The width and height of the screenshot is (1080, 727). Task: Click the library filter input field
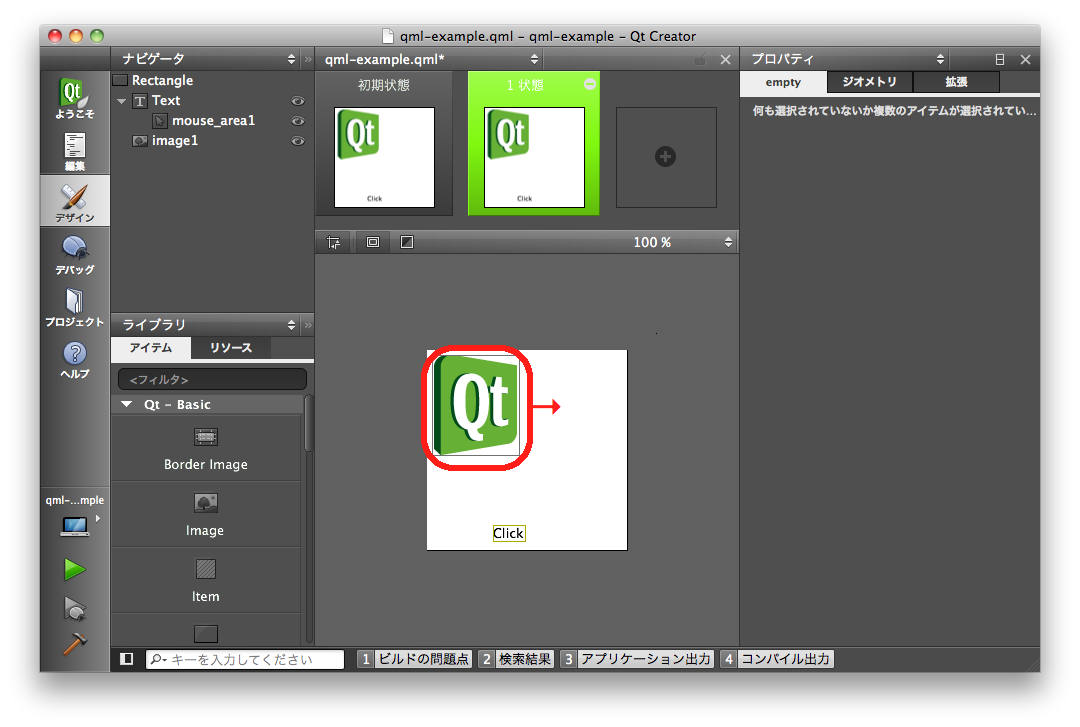(212, 380)
